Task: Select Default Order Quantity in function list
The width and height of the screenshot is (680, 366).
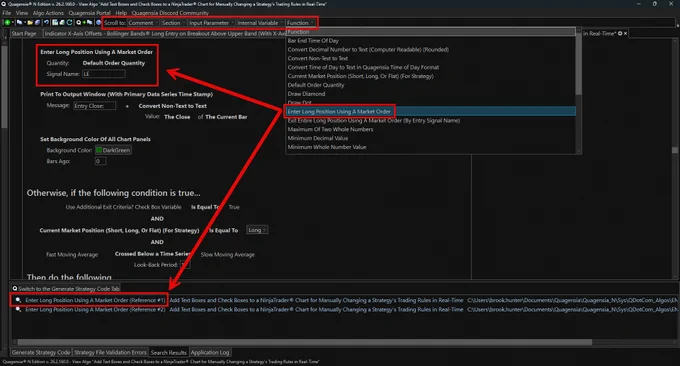Action: pyautogui.click(x=431, y=85)
